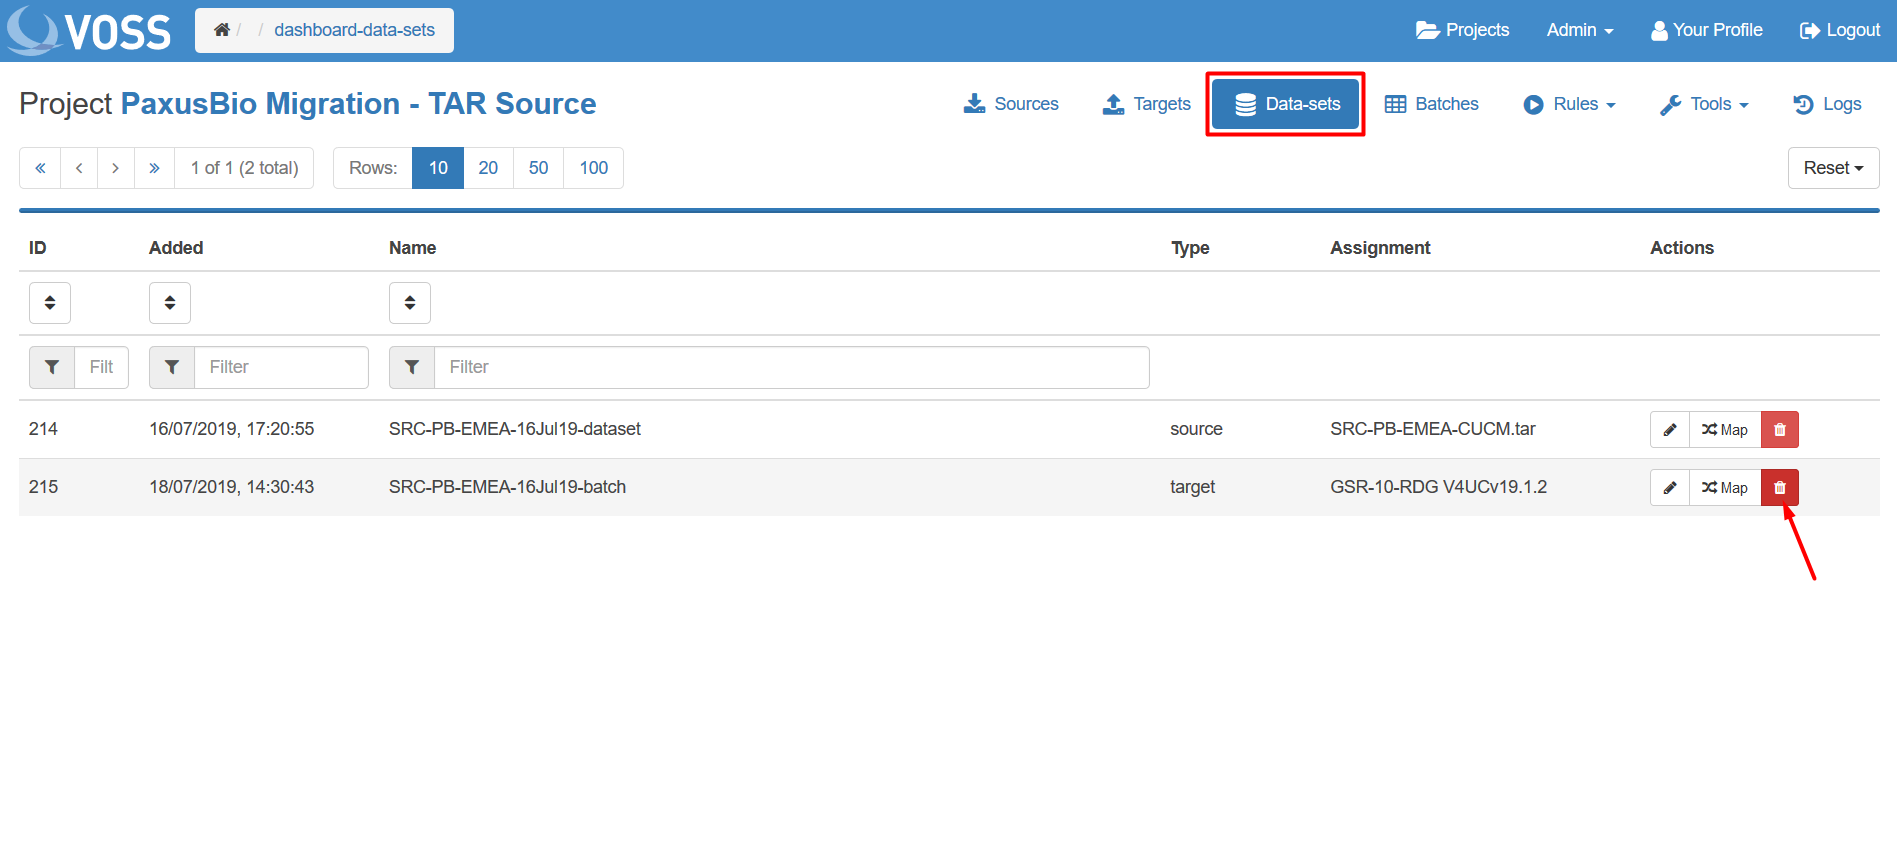Focus the Name filter text field
The image size is (1897, 866).
[x=790, y=367]
